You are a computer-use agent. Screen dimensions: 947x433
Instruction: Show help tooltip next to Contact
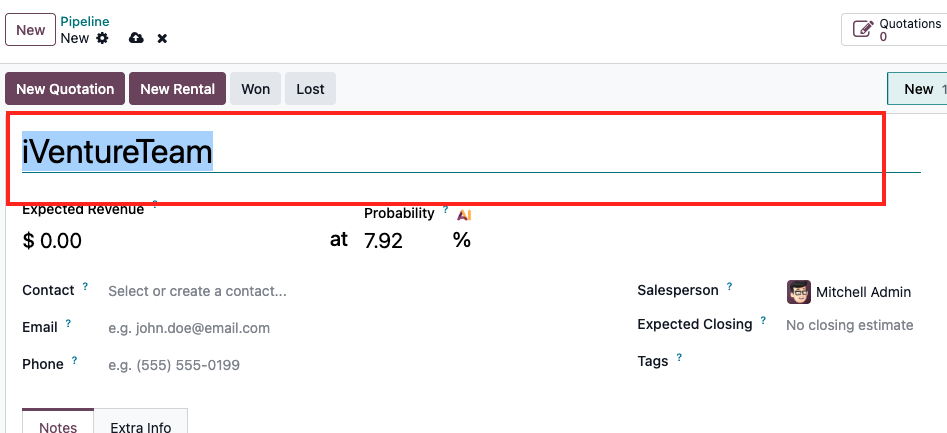(85, 286)
